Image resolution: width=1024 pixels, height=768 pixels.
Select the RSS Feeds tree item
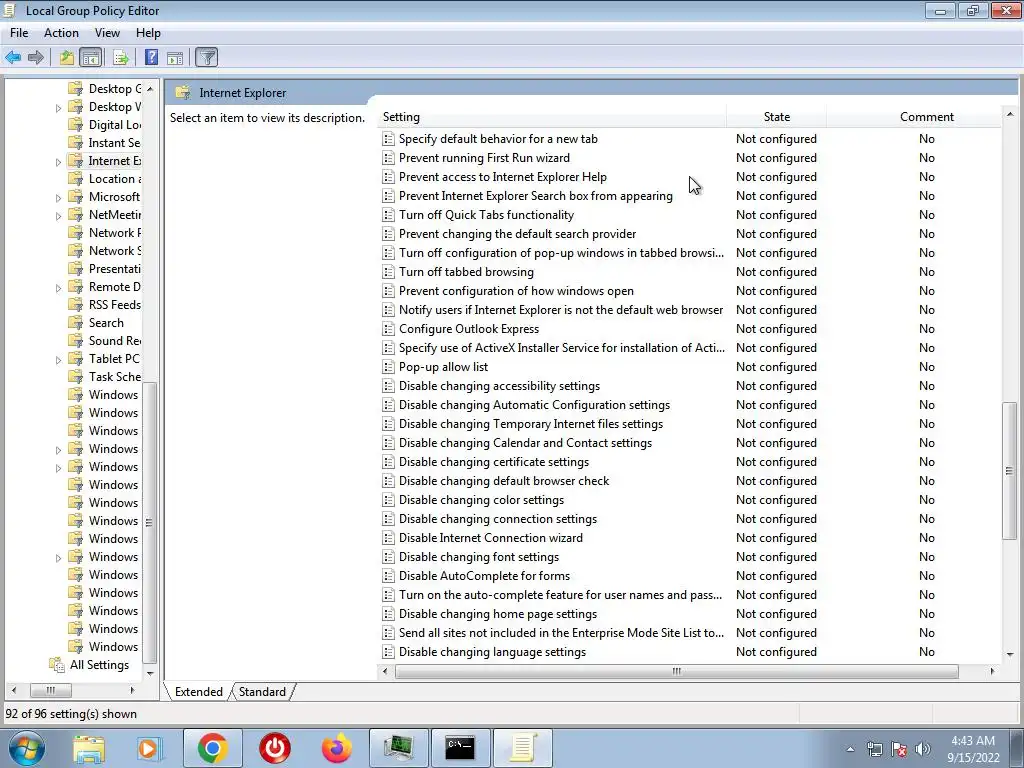114,305
